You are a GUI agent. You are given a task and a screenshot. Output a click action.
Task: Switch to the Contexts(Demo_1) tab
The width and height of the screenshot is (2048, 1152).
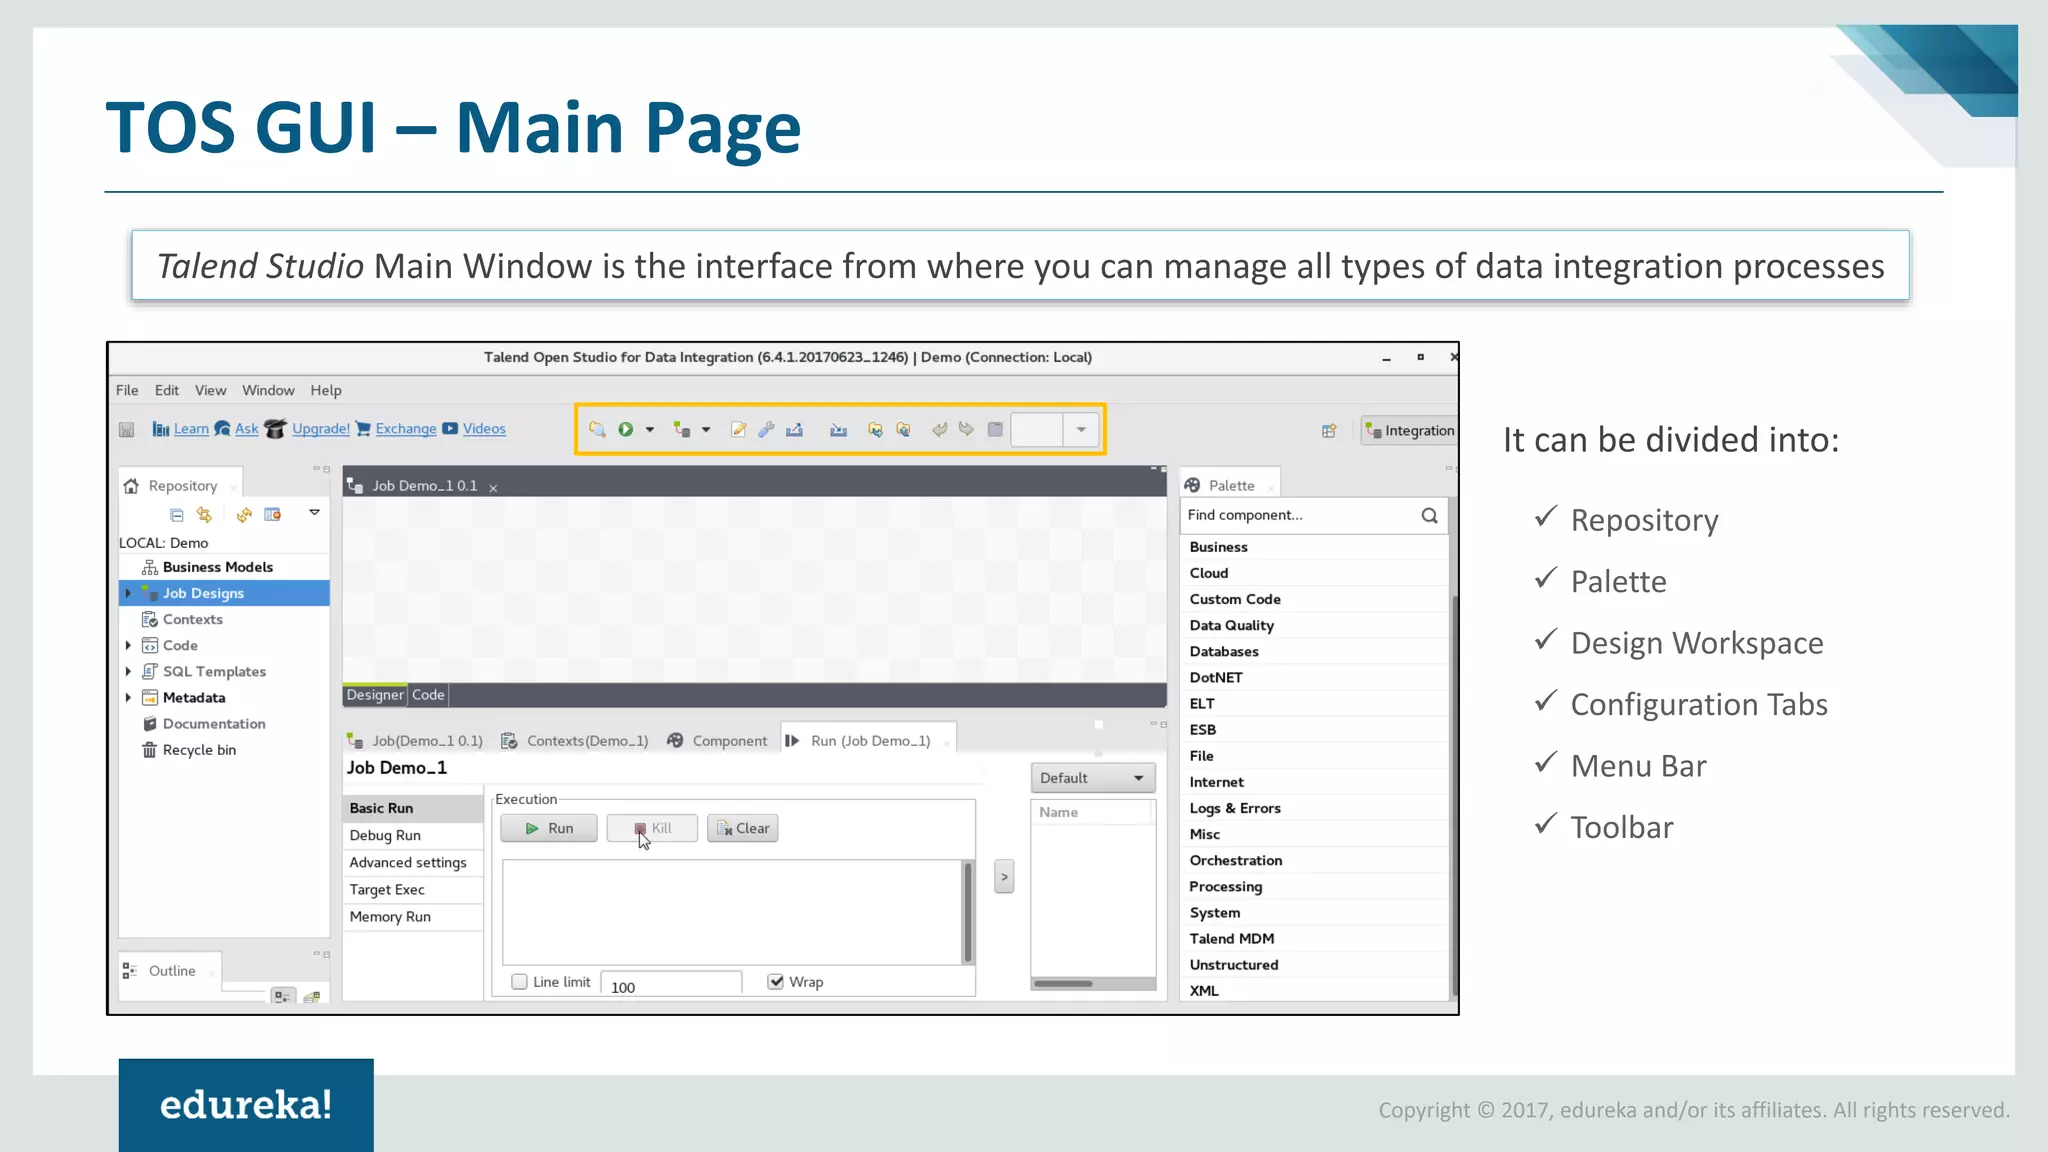(x=575, y=740)
